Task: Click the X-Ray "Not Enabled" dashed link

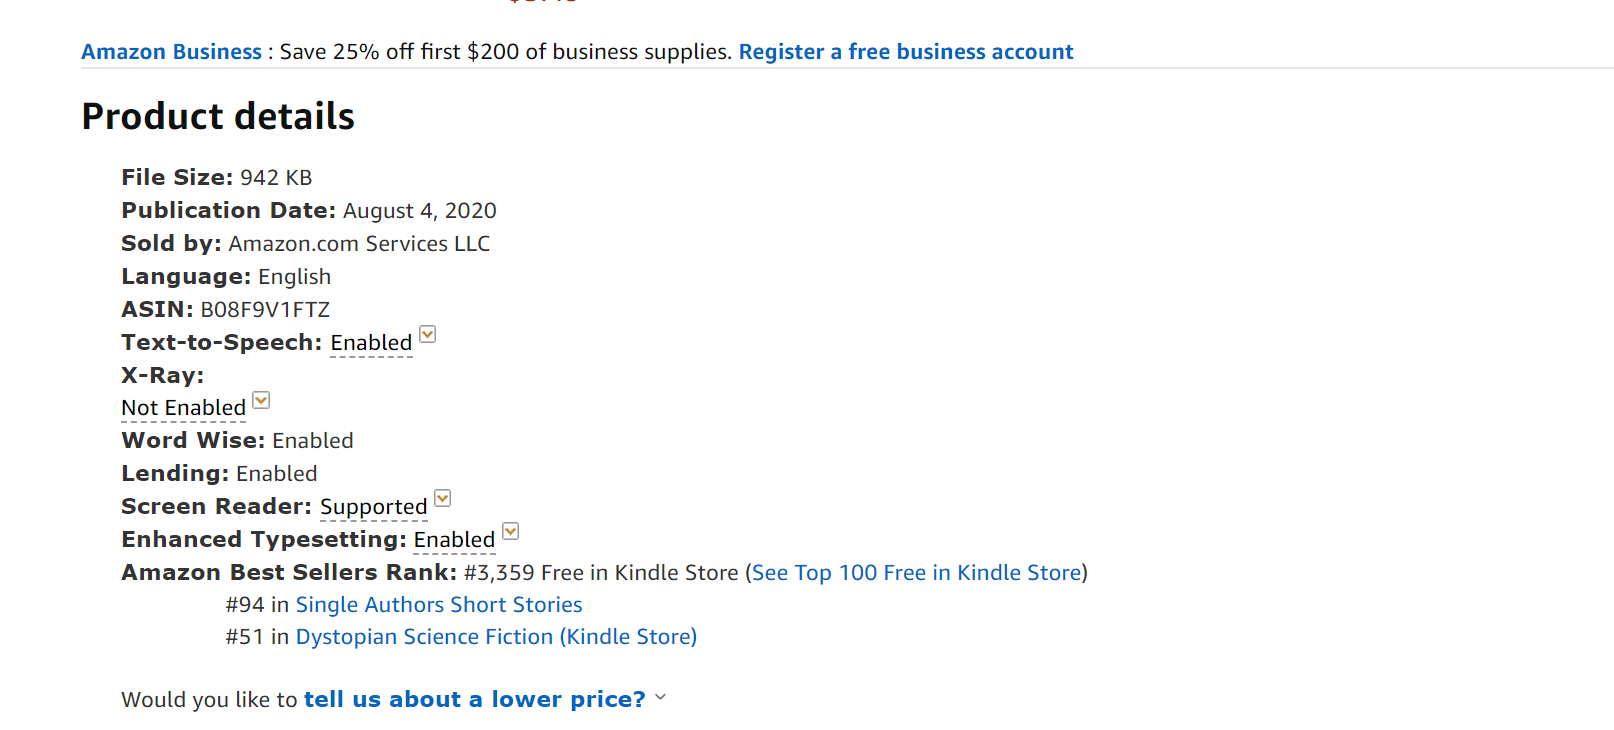Action: 183,408
